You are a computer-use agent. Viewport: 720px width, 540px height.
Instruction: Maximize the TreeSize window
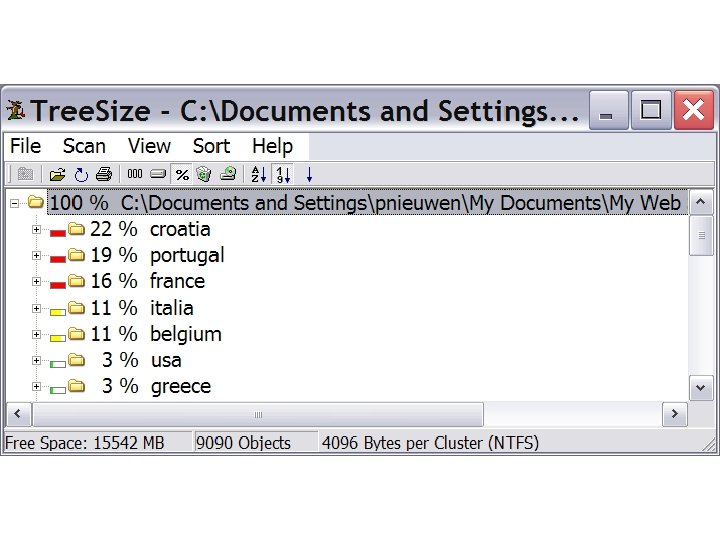[651, 110]
